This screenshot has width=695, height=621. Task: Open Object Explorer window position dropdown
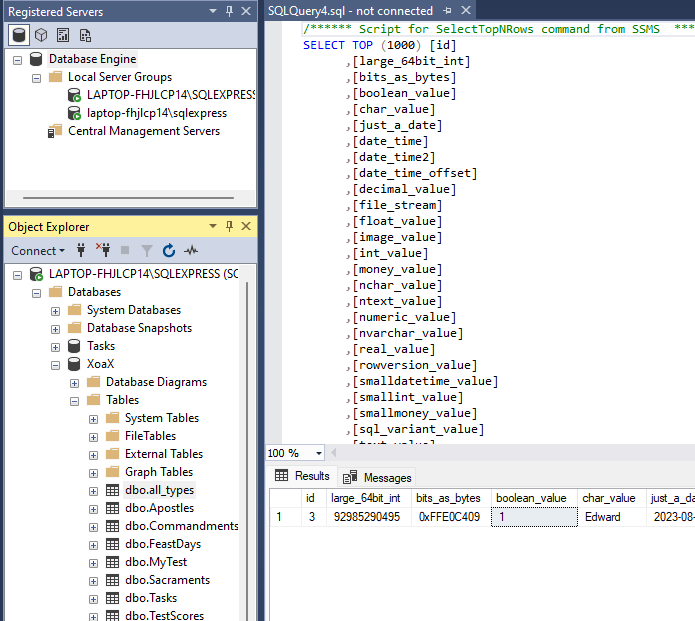point(213,227)
